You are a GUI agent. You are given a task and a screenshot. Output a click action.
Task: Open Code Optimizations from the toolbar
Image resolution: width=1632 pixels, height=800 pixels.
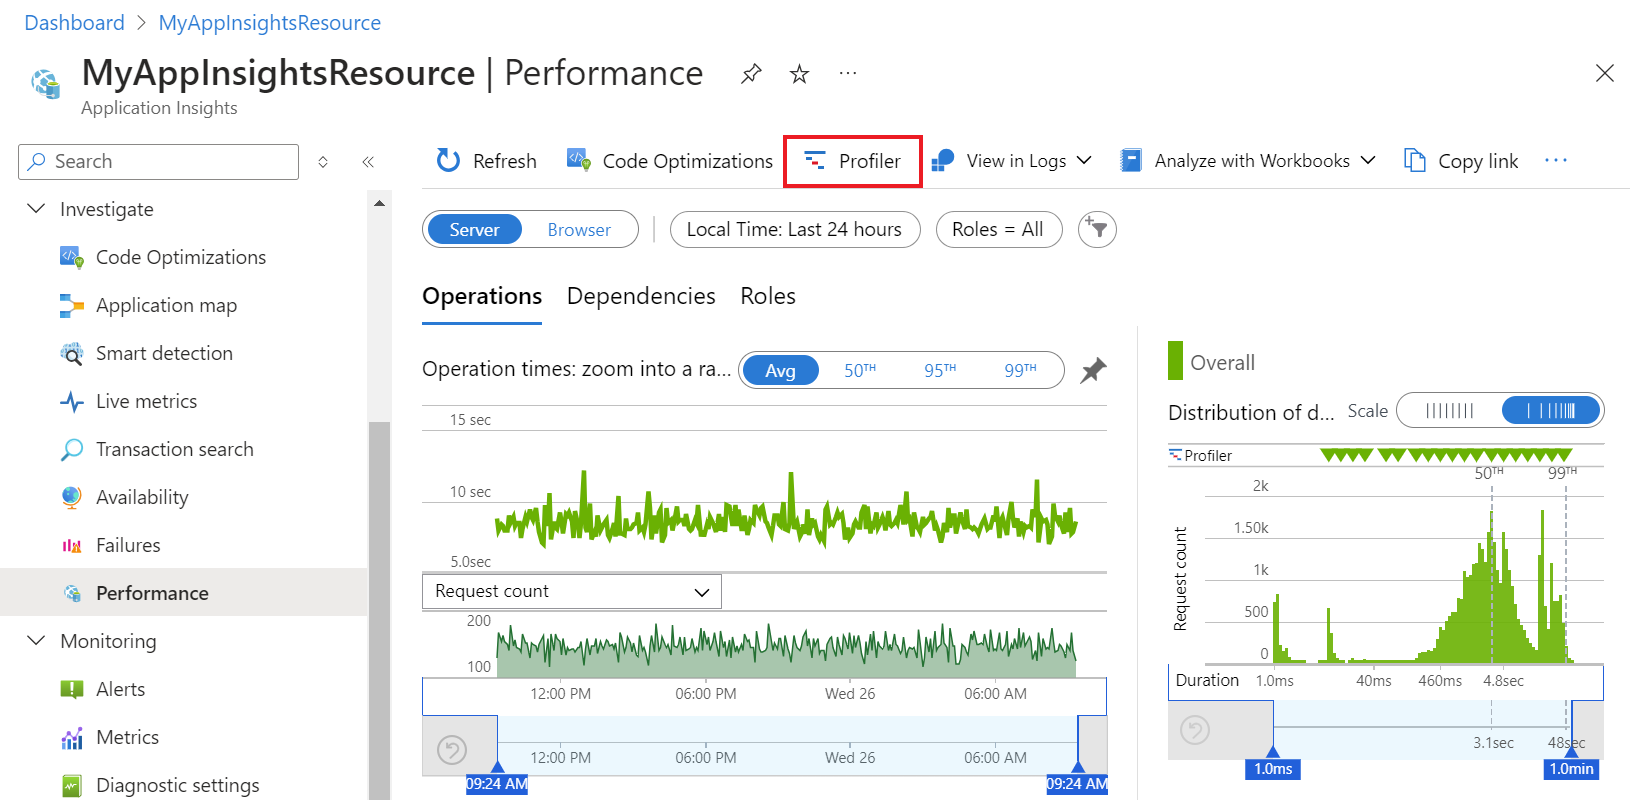tap(669, 161)
